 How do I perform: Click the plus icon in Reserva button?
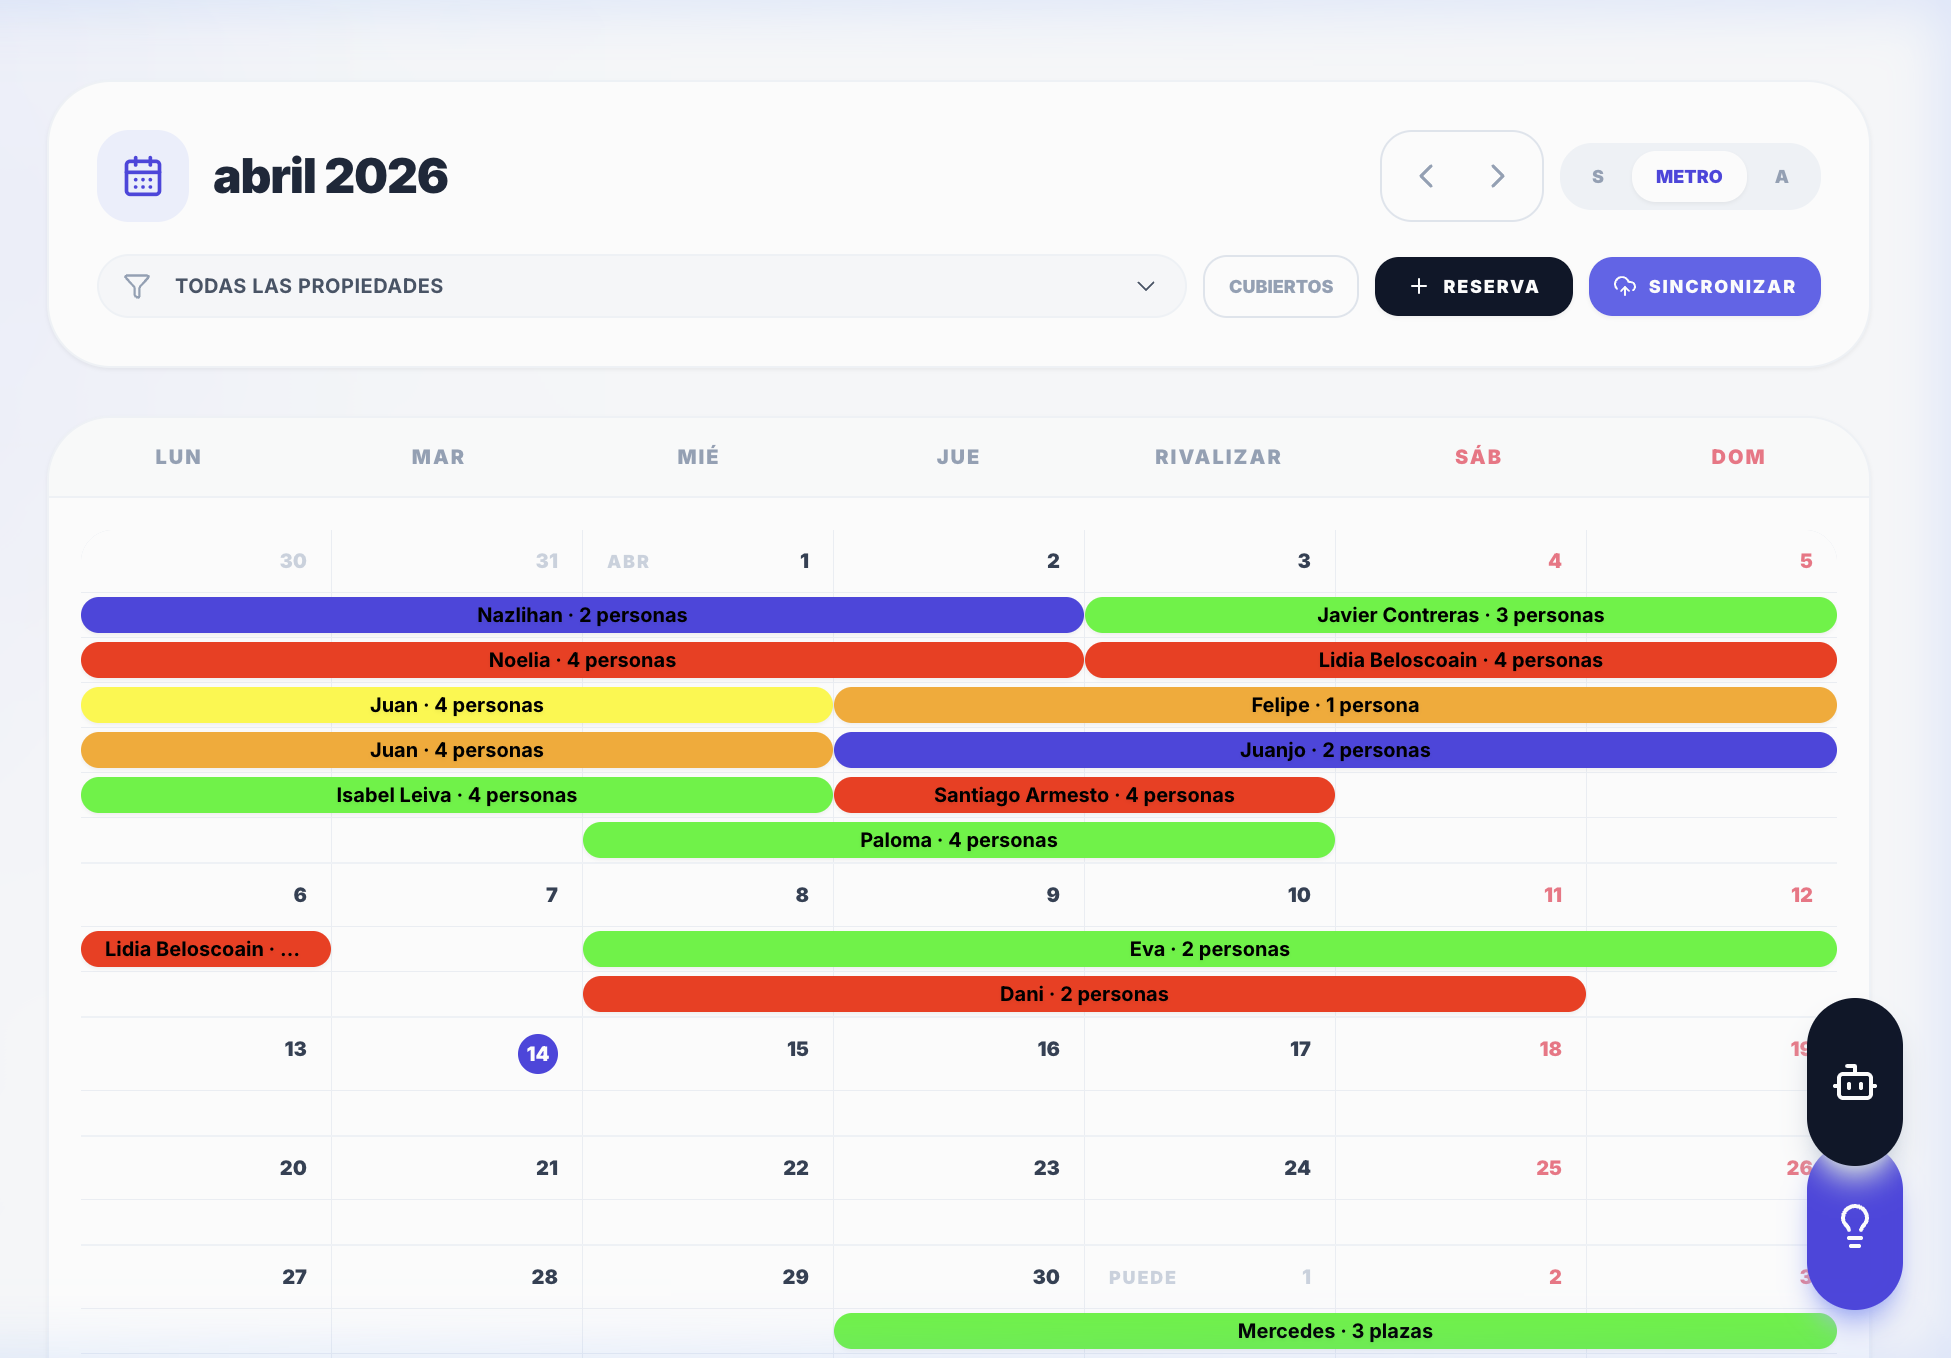pyautogui.click(x=1418, y=286)
